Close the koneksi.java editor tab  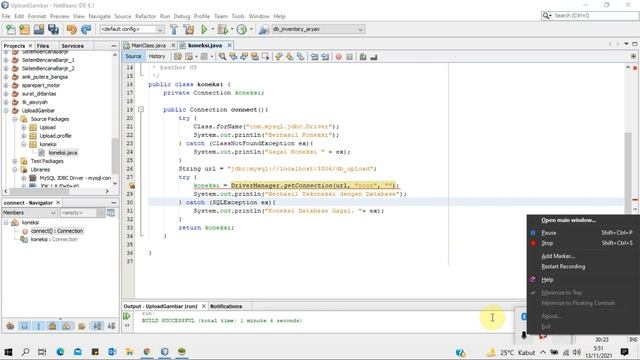[229, 45]
